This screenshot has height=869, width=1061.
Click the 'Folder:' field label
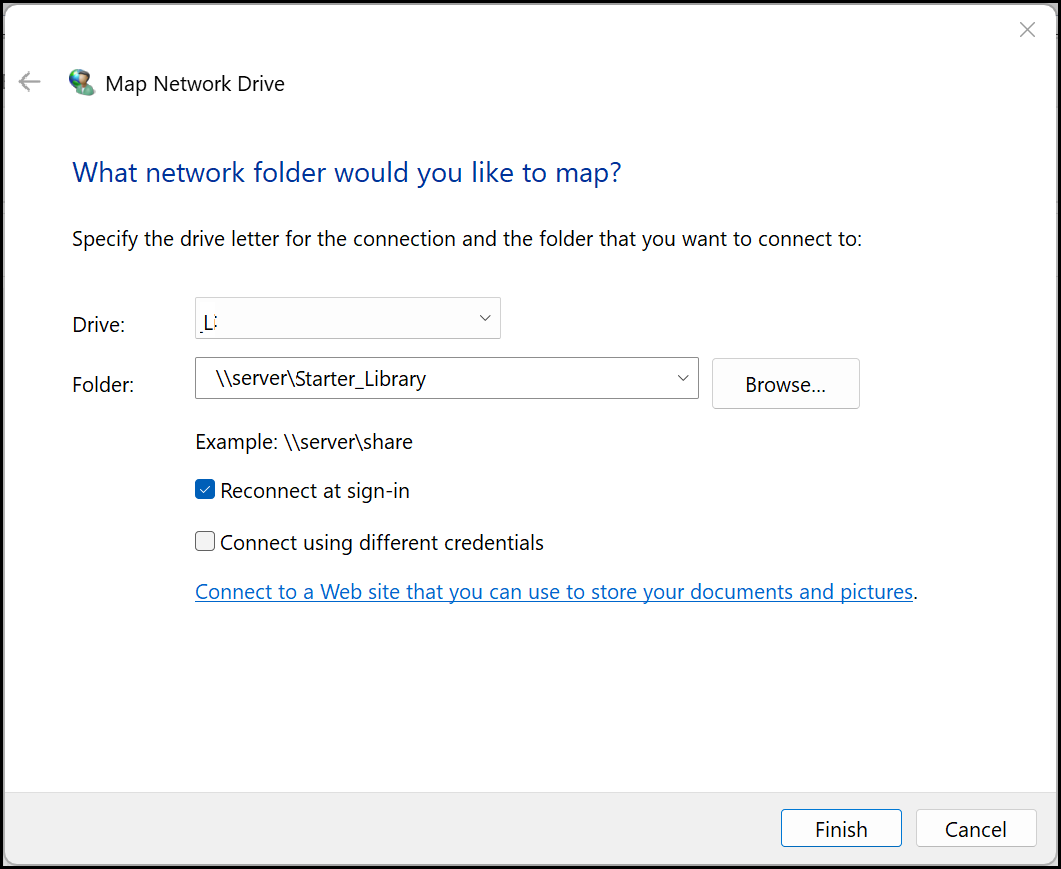pos(103,385)
